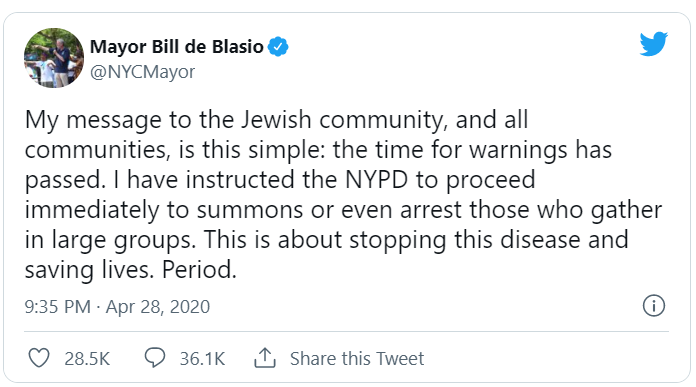Image resolution: width=696 pixels, height=387 pixels.
Task: Open the 9:35 PM timestamp link
Action: [58, 307]
